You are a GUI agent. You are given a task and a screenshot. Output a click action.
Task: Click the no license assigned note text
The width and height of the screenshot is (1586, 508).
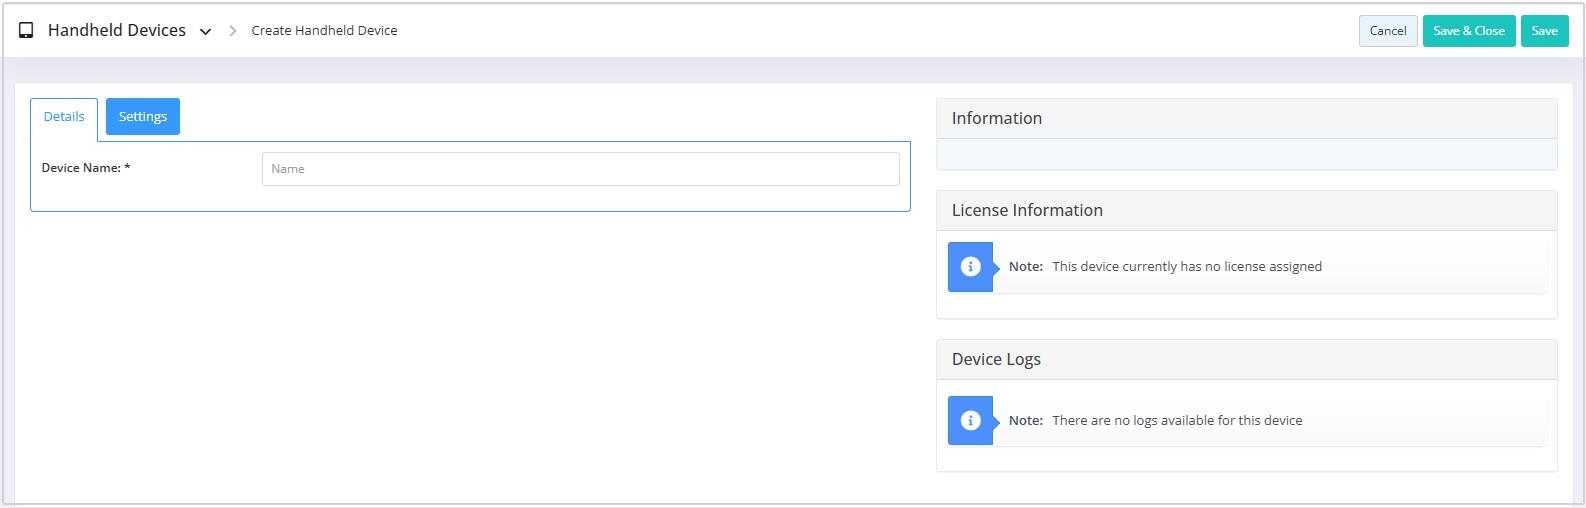[1187, 267]
